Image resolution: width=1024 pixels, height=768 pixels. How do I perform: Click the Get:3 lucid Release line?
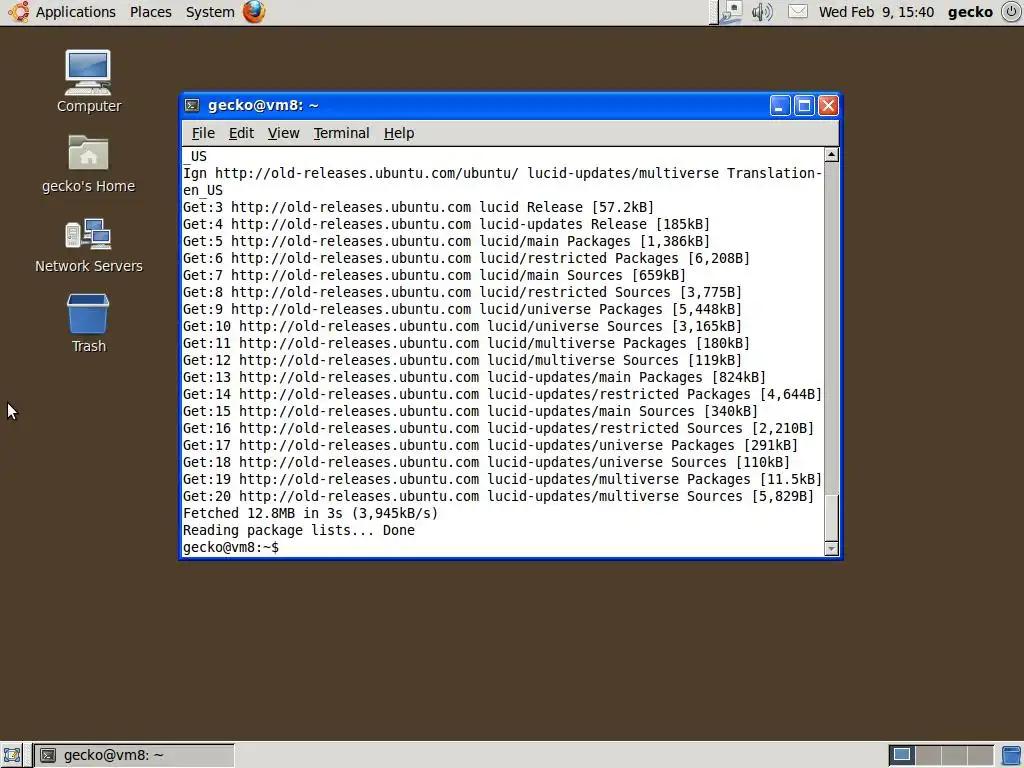point(418,207)
